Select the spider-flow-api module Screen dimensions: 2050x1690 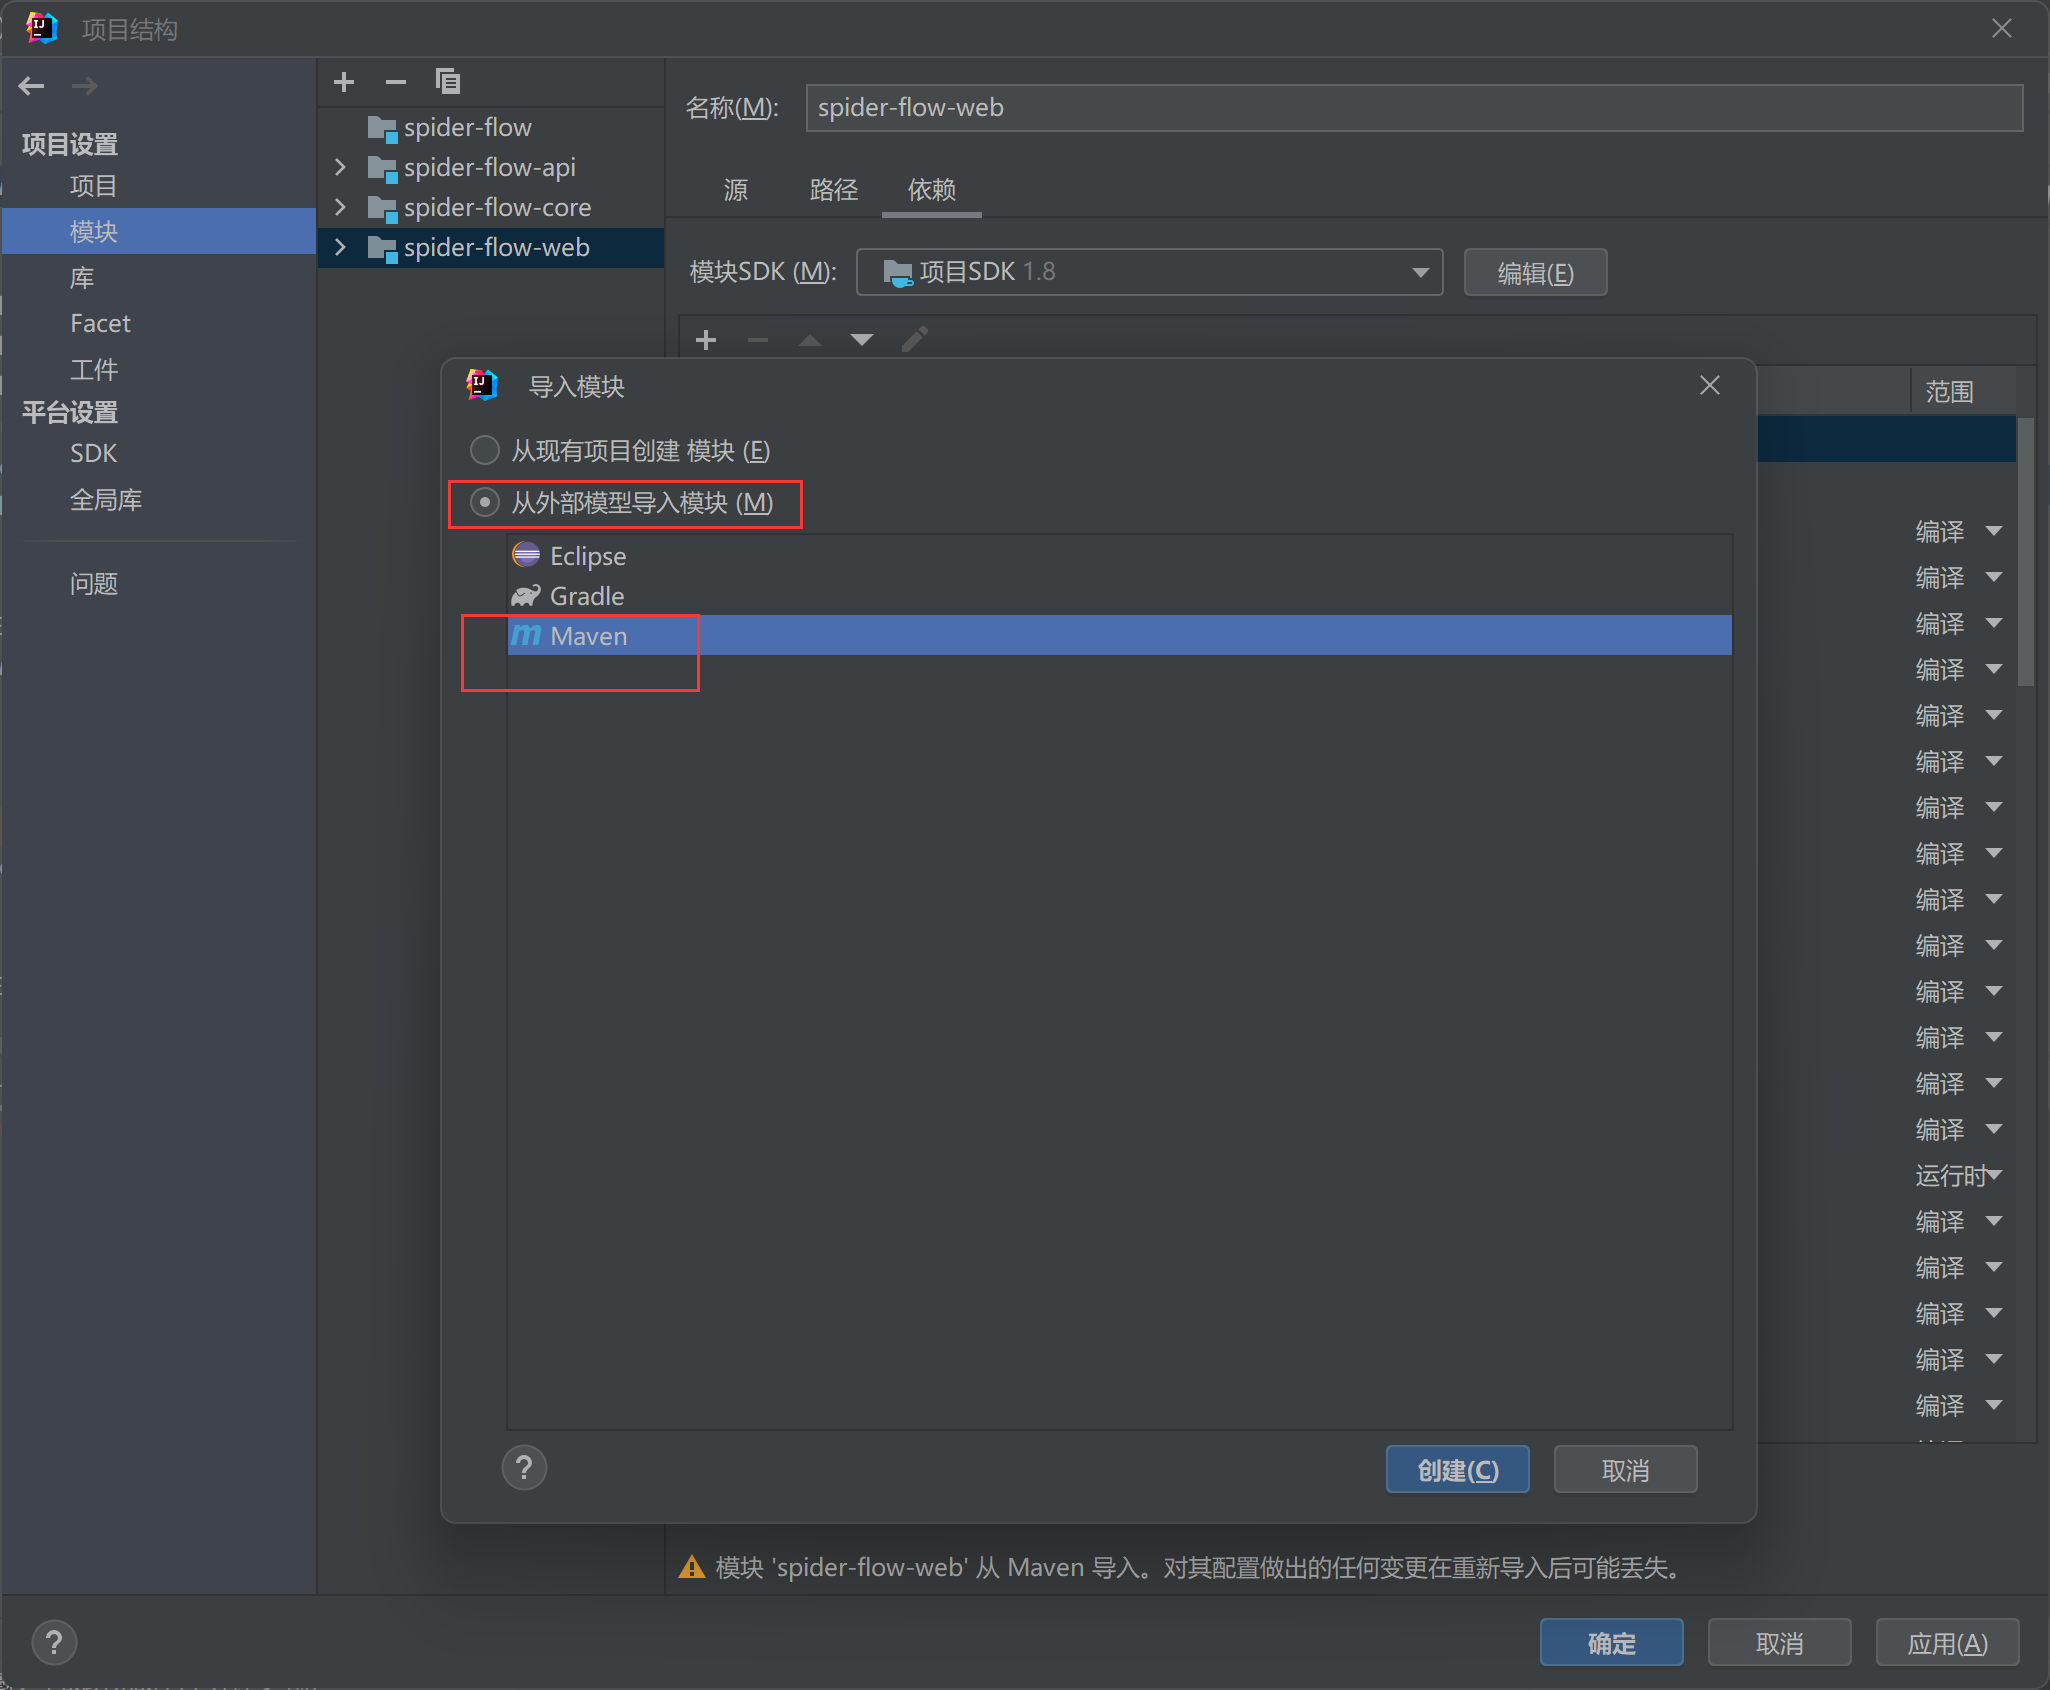coord(490,167)
